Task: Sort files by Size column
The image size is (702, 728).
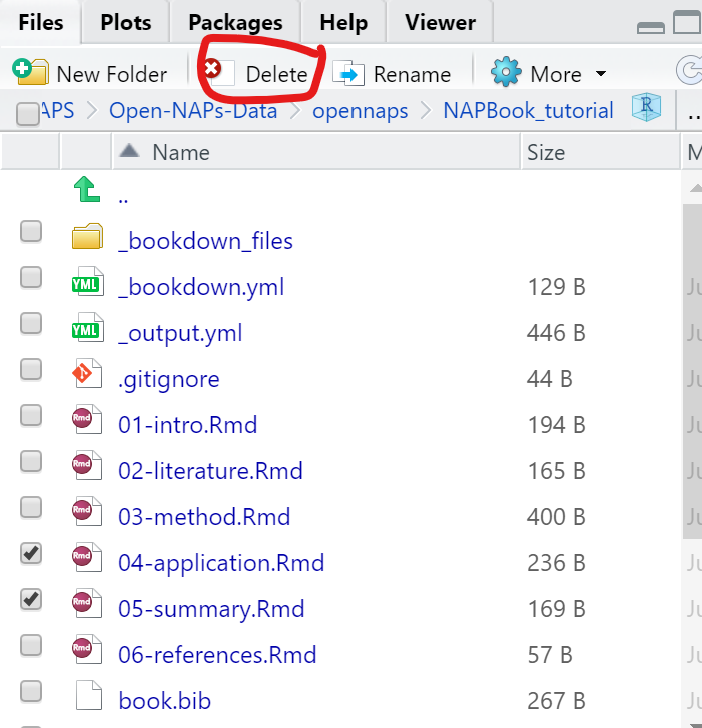Action: click(x=546, y=152)
